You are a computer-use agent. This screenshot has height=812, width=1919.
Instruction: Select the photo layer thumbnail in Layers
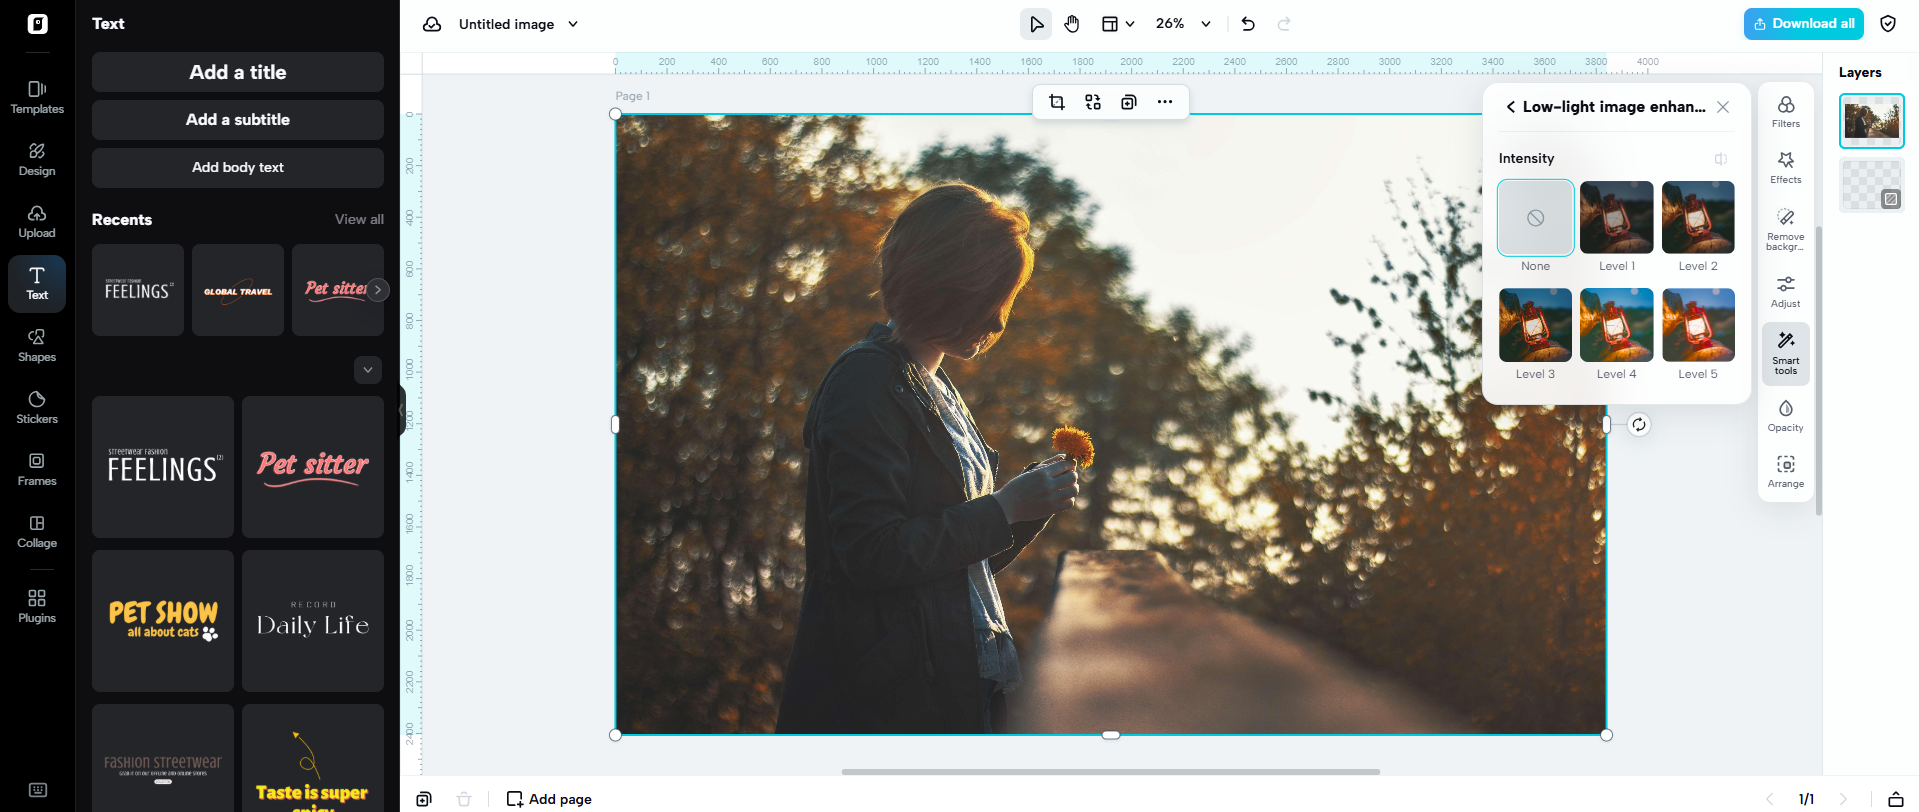1871,121
